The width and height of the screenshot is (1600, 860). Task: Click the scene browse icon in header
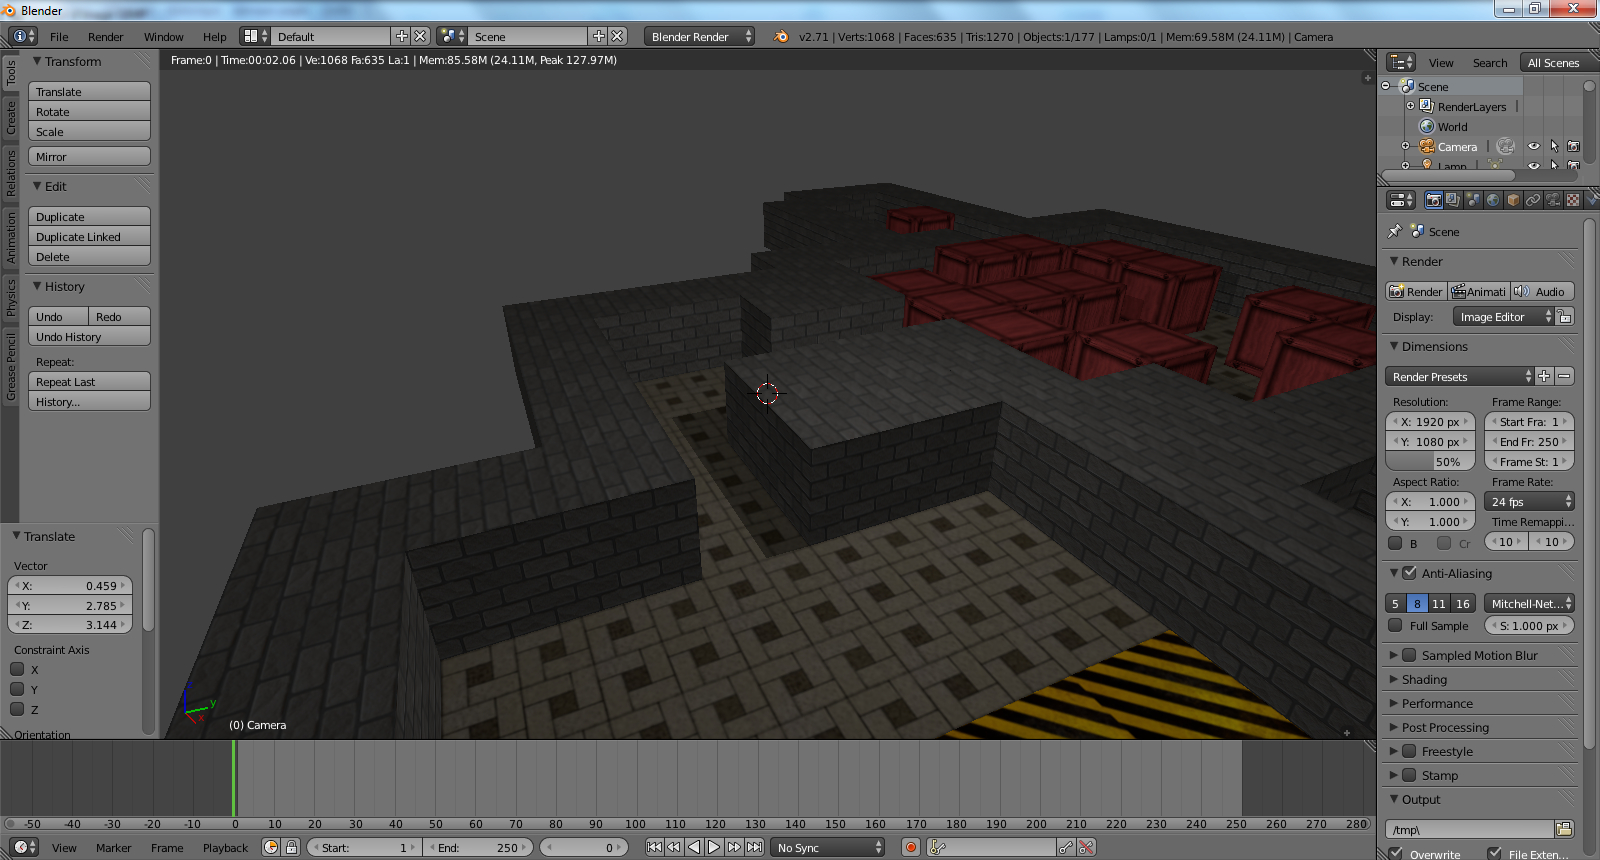(x=452, y=36)
